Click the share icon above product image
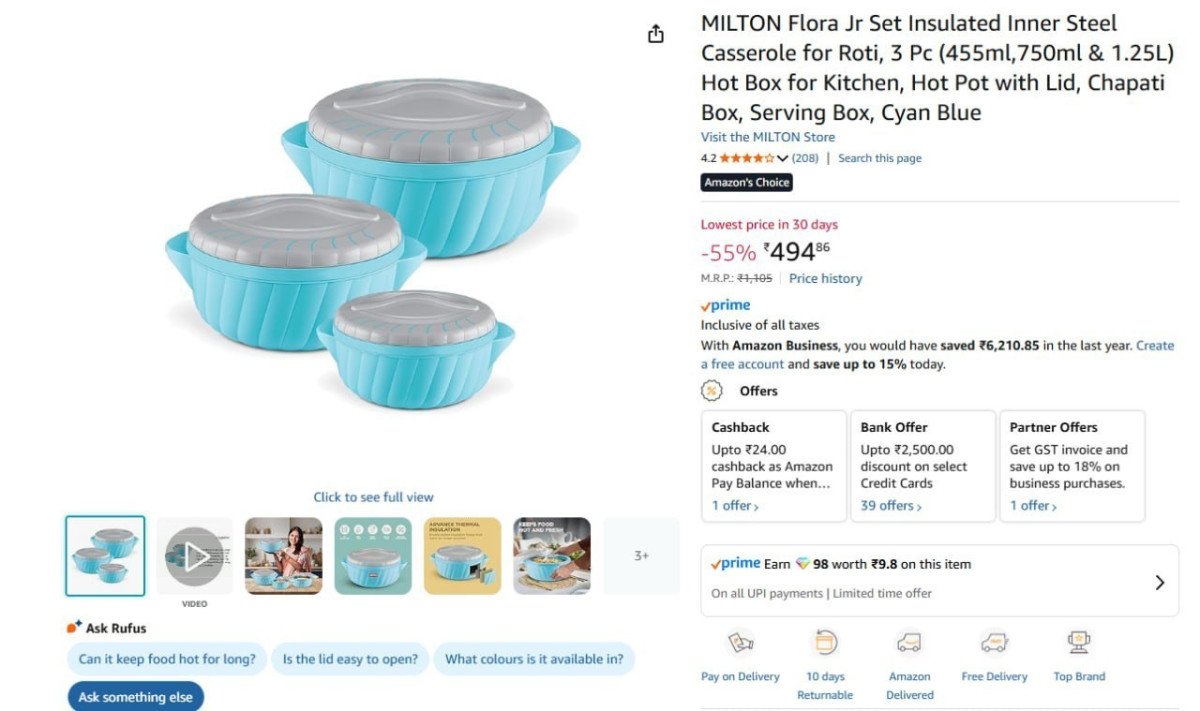This screenshot has width=1200, height=711. pyautogui.click(x=656, y=34)
